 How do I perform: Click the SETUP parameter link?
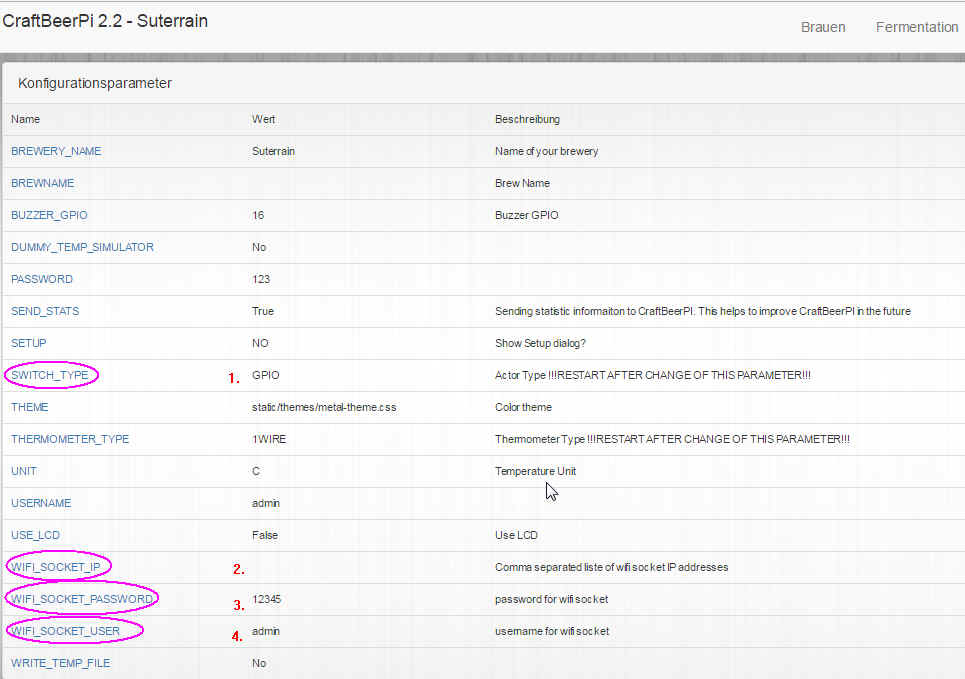tap(29, 343)
